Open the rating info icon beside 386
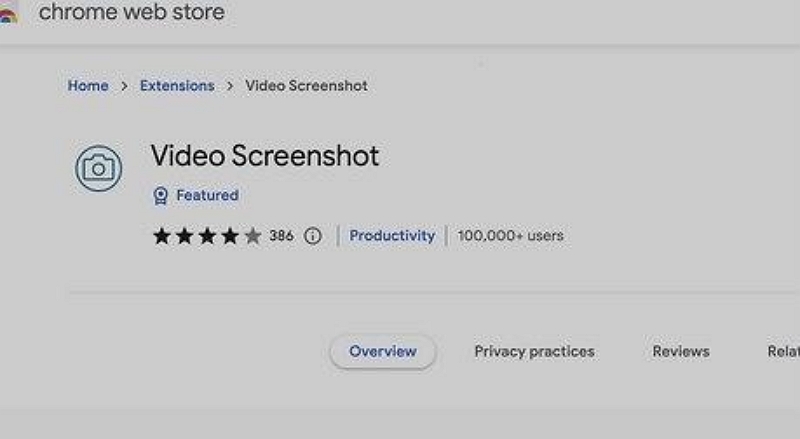This screenshot has width=800, height=439. 313,236
